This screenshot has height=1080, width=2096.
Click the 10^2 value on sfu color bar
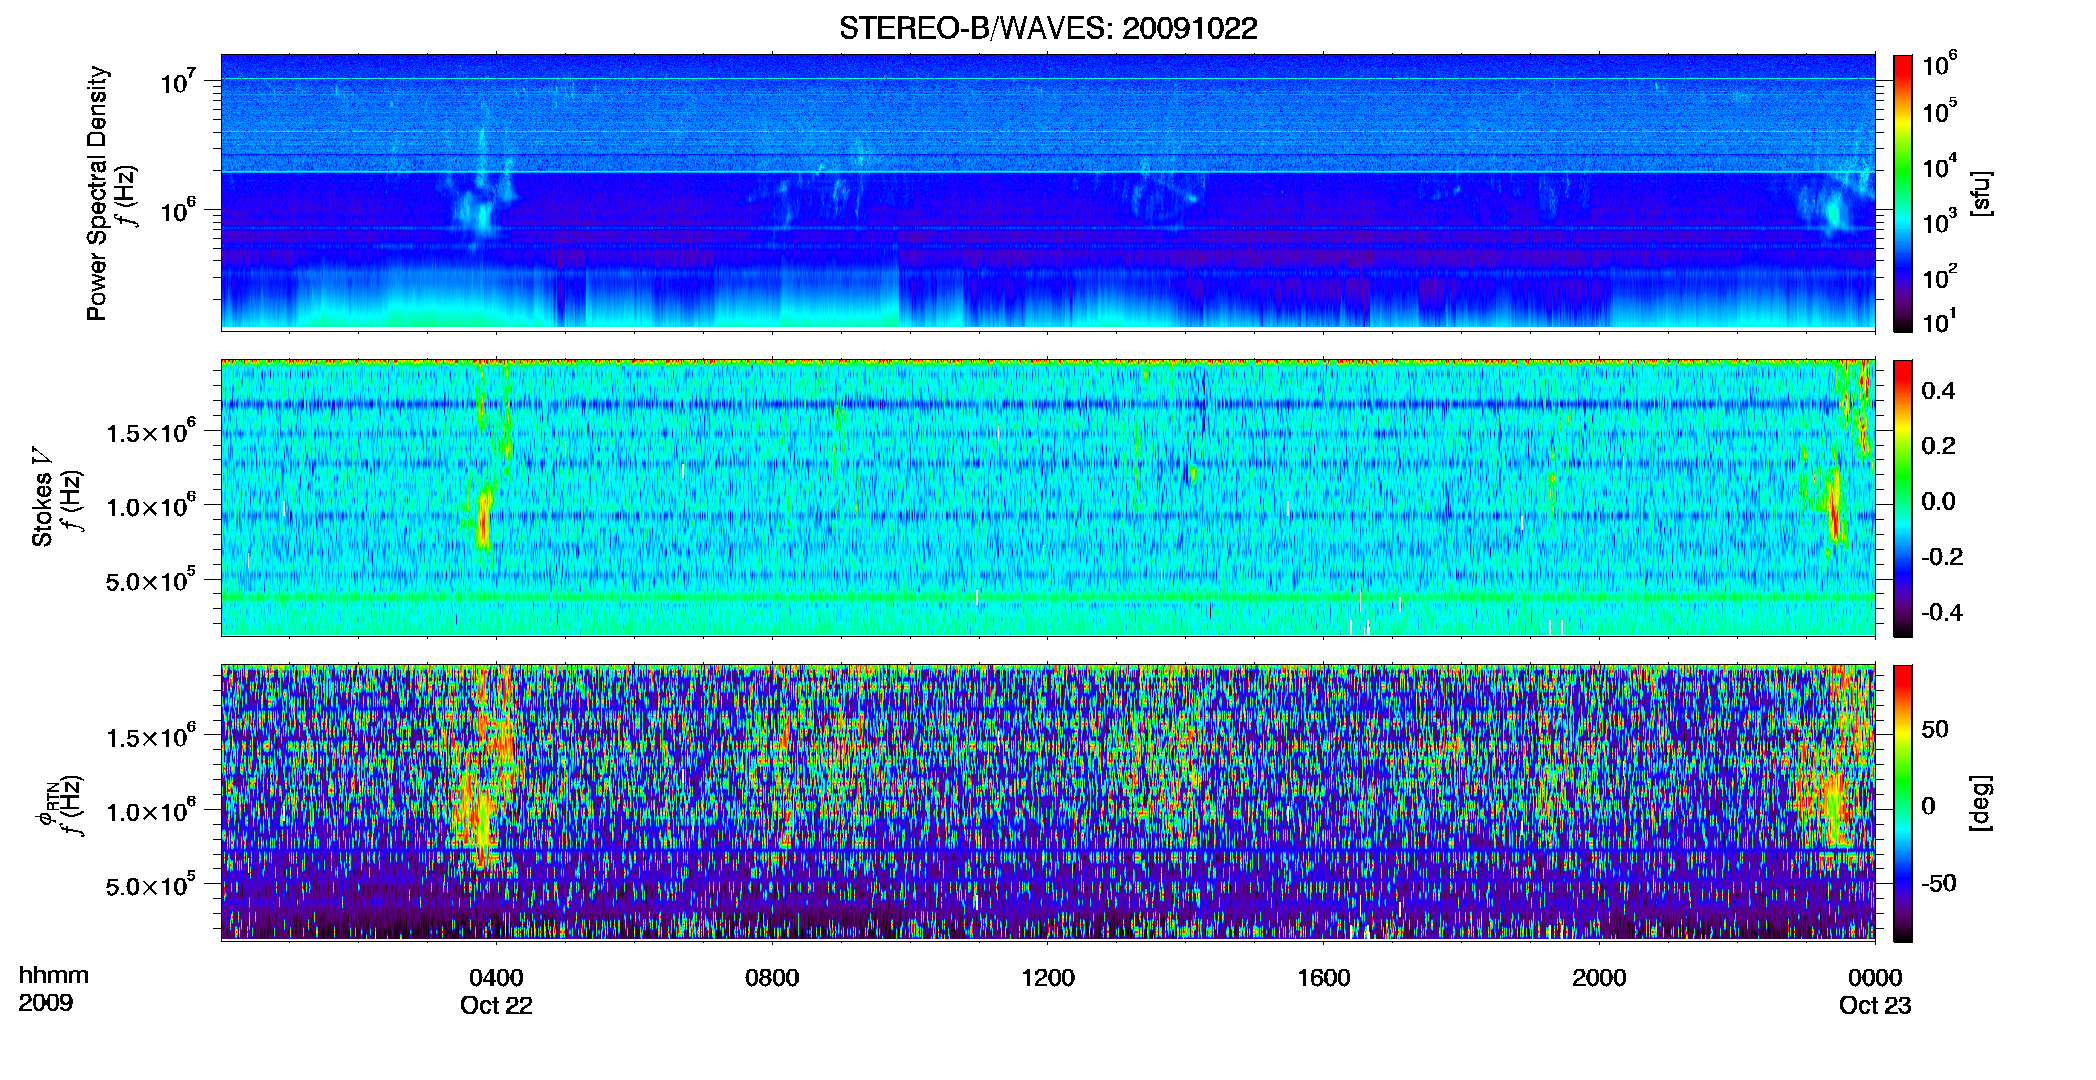click(x=1939, y=276)
